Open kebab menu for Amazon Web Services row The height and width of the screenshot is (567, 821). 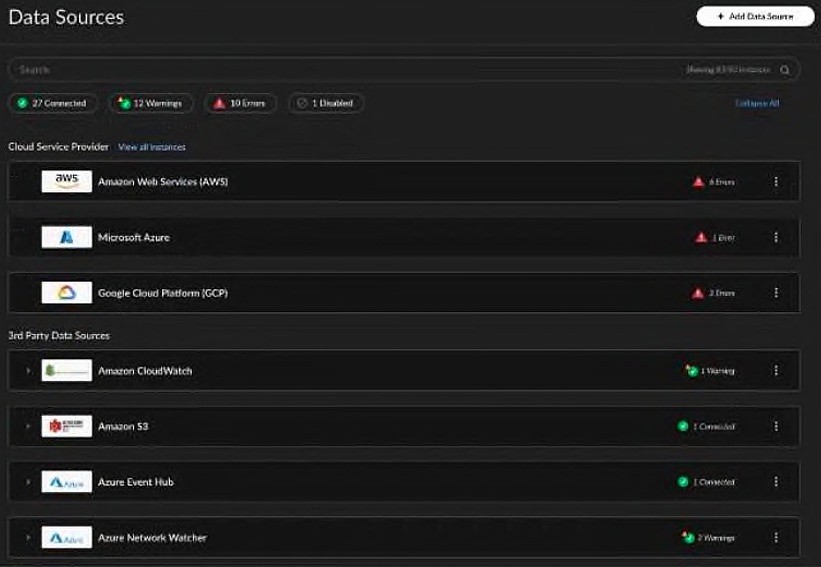click(x=776, y=182)
